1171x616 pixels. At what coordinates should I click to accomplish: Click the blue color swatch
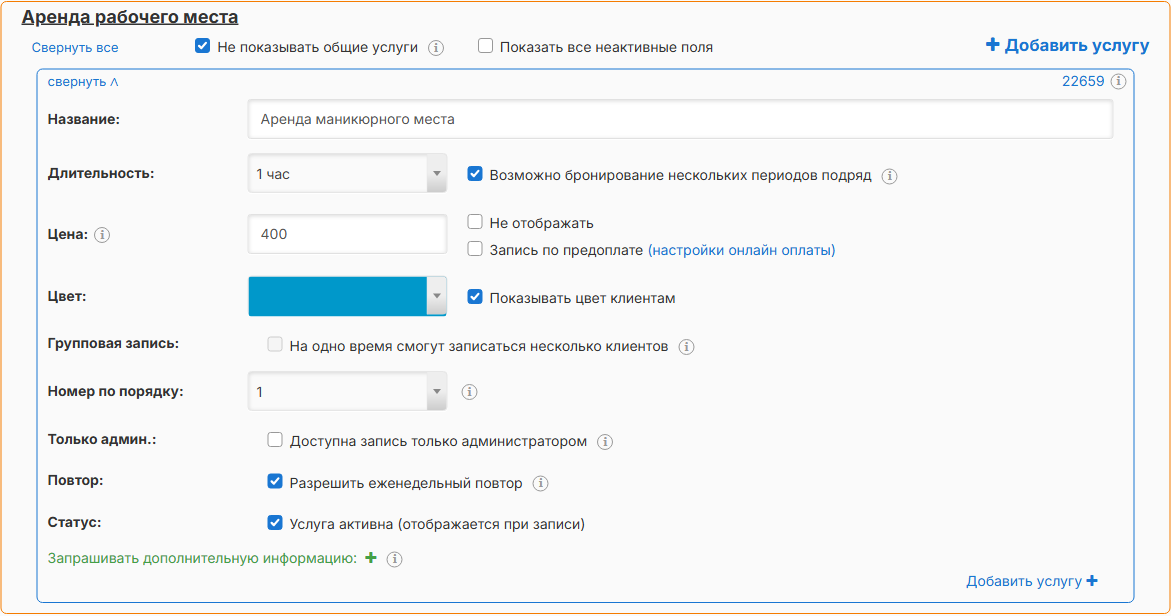click(x=338, y=296)
